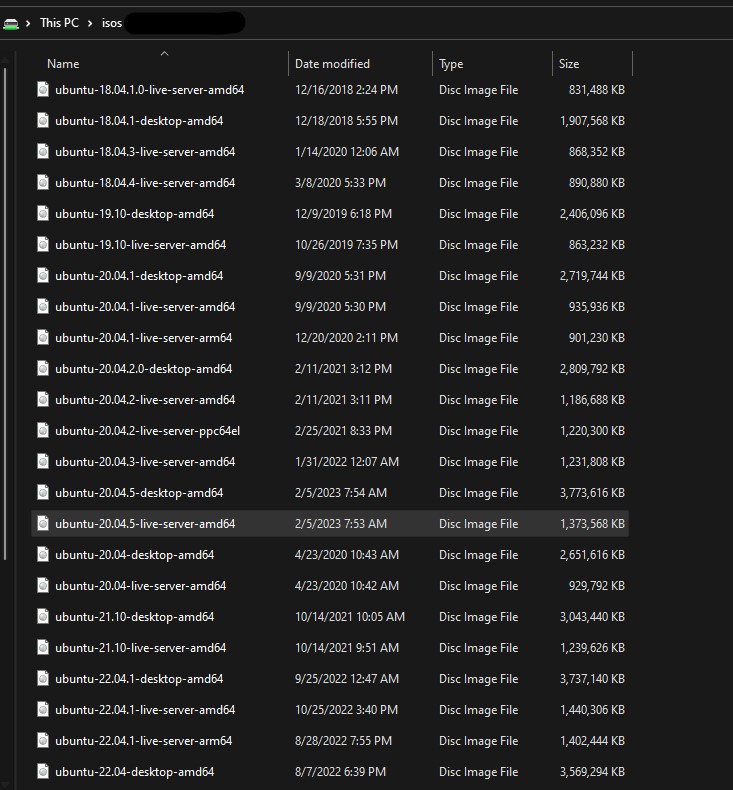Click the This PC drive icon in address bar

[11, 23]
